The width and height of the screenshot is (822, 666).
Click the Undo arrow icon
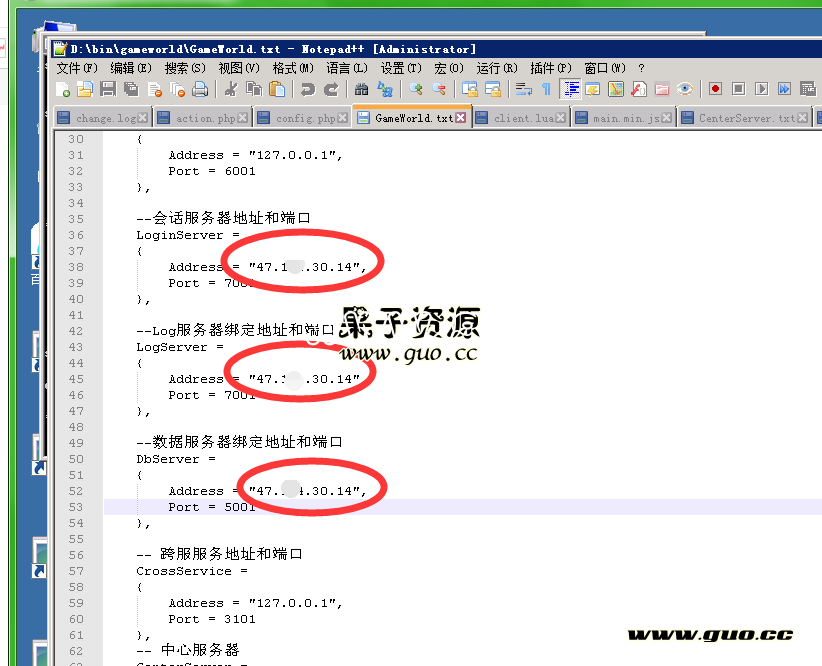tap(307, 90)
